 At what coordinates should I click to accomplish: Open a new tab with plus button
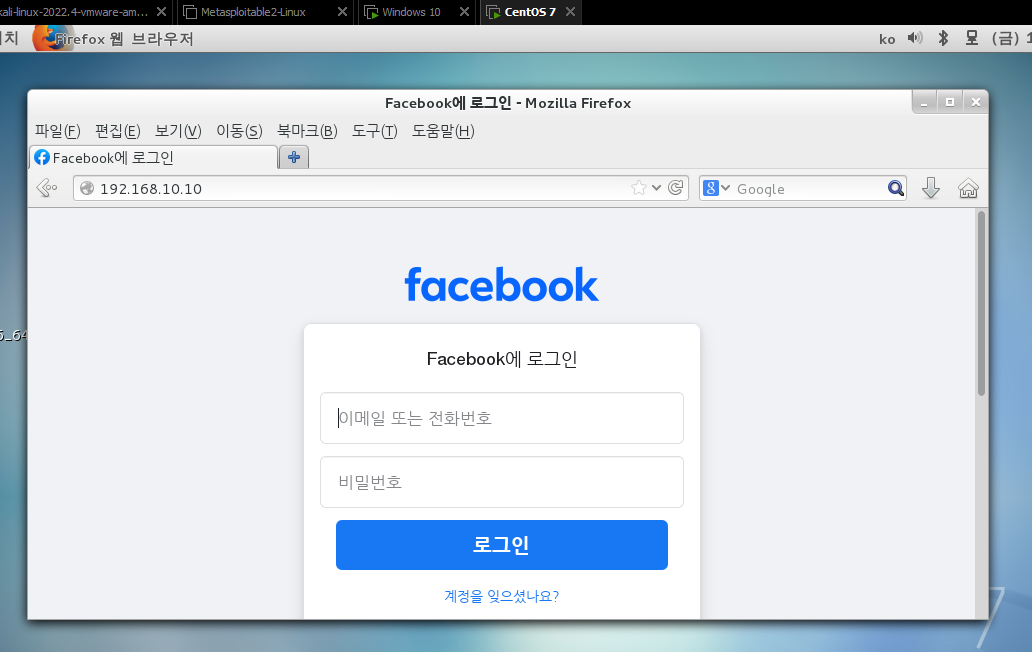[x=294, y=157]
